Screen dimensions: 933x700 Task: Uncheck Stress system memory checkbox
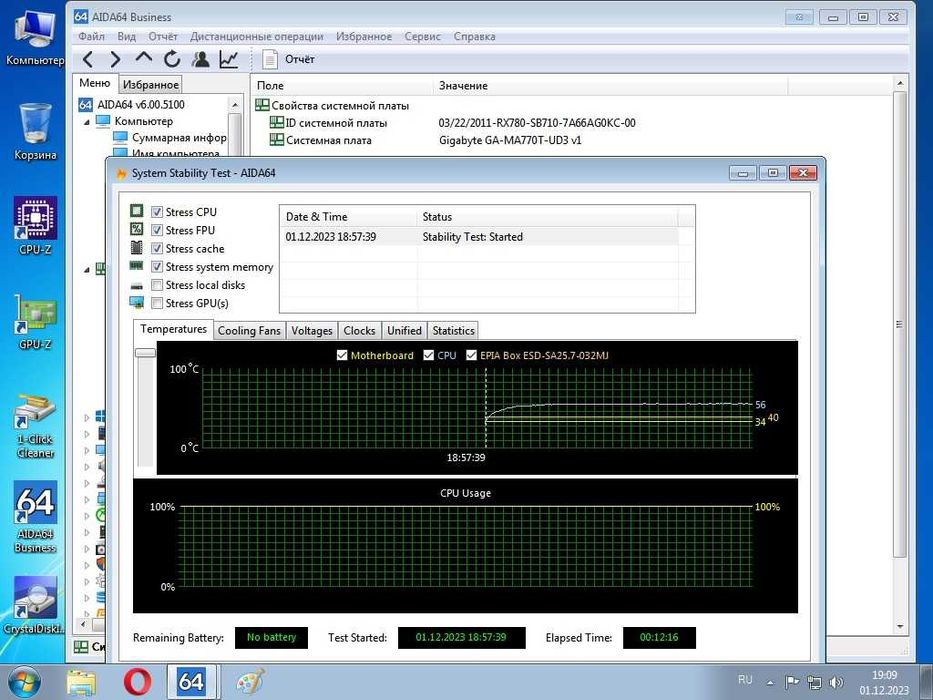157,267
